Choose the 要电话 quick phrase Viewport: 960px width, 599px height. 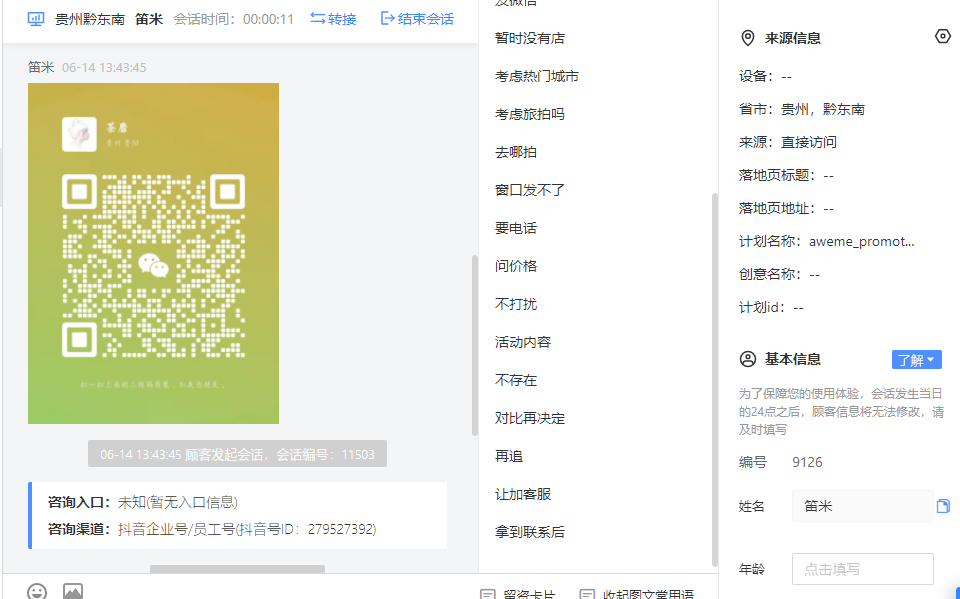(516, 228)
